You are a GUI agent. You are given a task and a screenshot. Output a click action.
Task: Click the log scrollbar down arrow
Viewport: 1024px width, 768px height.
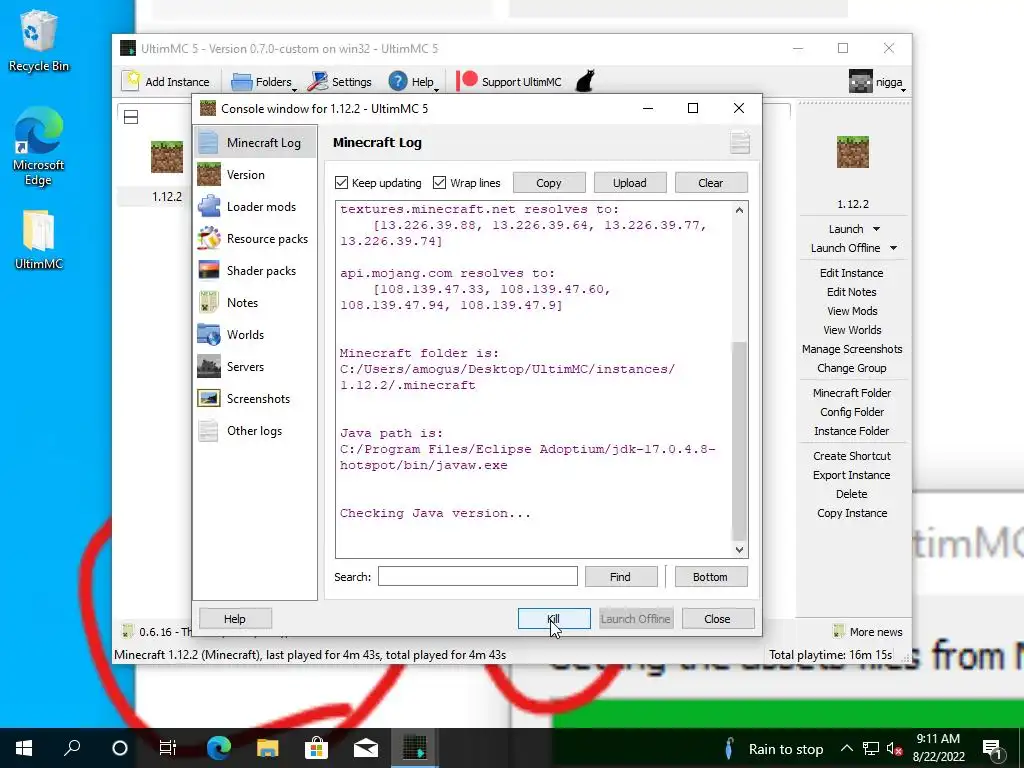739,550
